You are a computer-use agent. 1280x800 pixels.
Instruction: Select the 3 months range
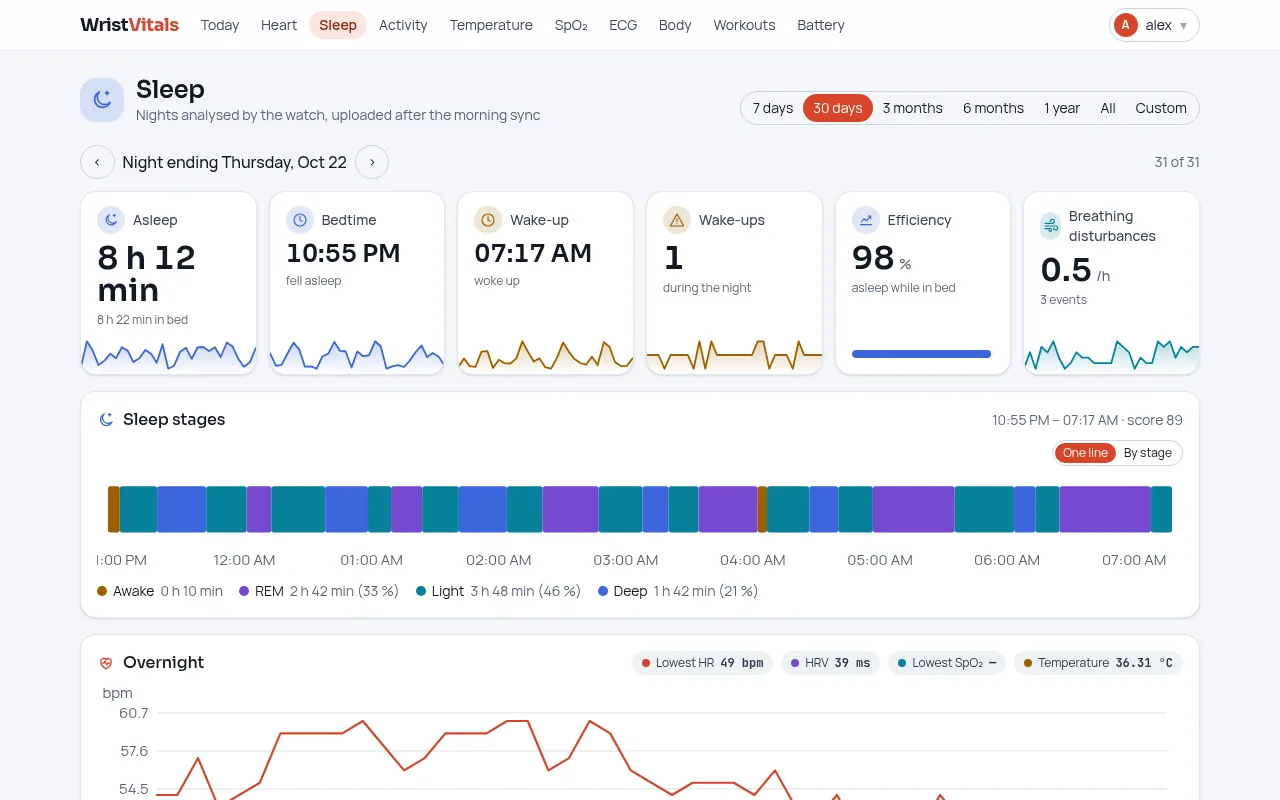click(x=913, y=108)
